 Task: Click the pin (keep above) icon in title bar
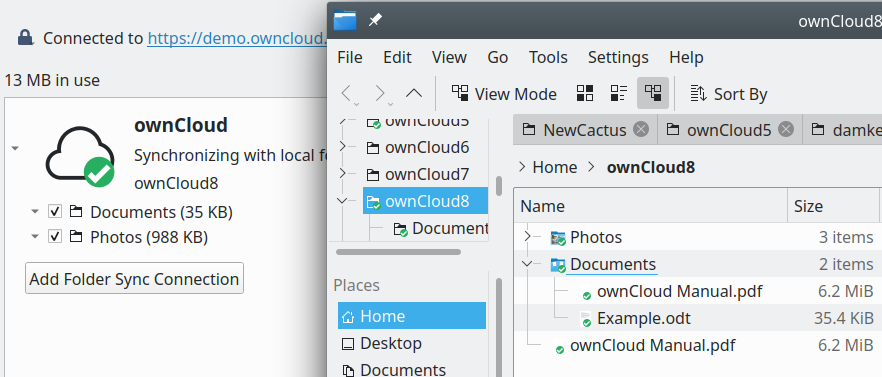tap(375, 20)
